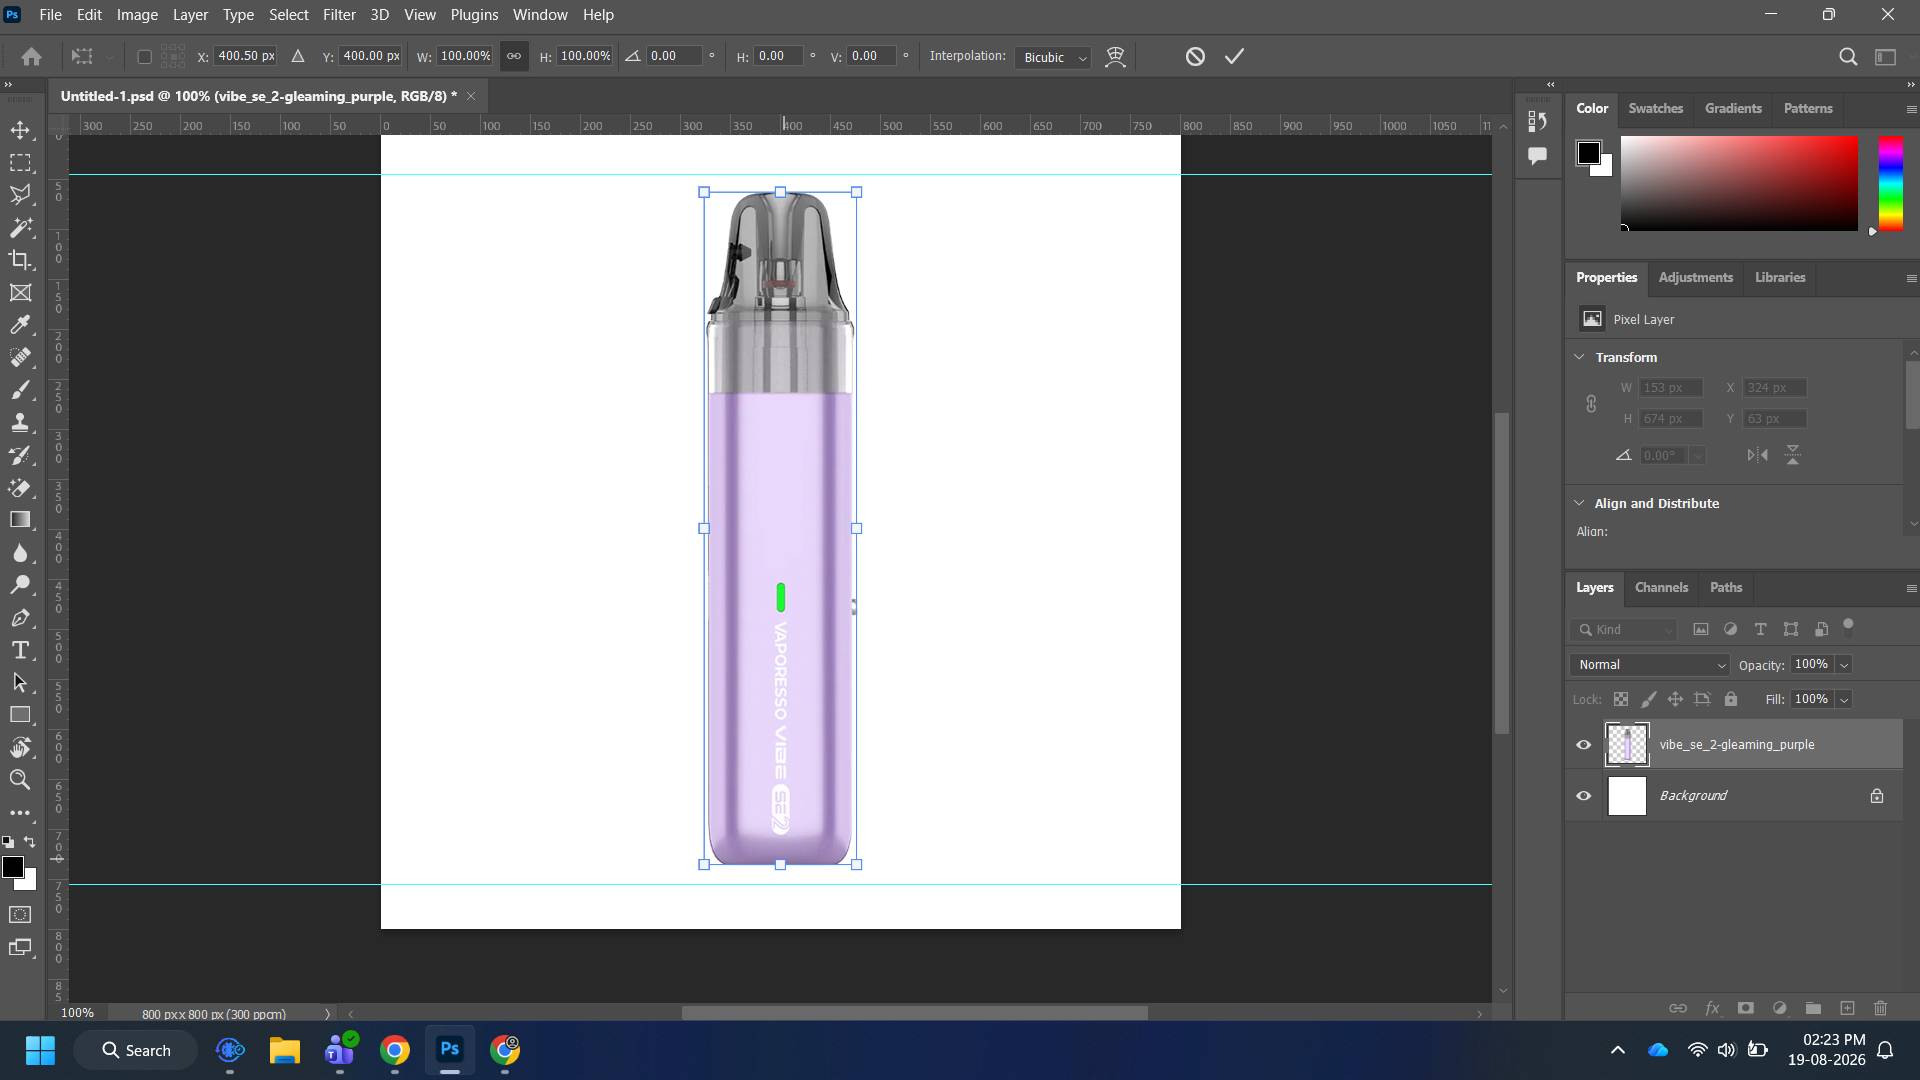
Task: Open the Normal blend mode dropdown
Action: [x=1650, y=665]
